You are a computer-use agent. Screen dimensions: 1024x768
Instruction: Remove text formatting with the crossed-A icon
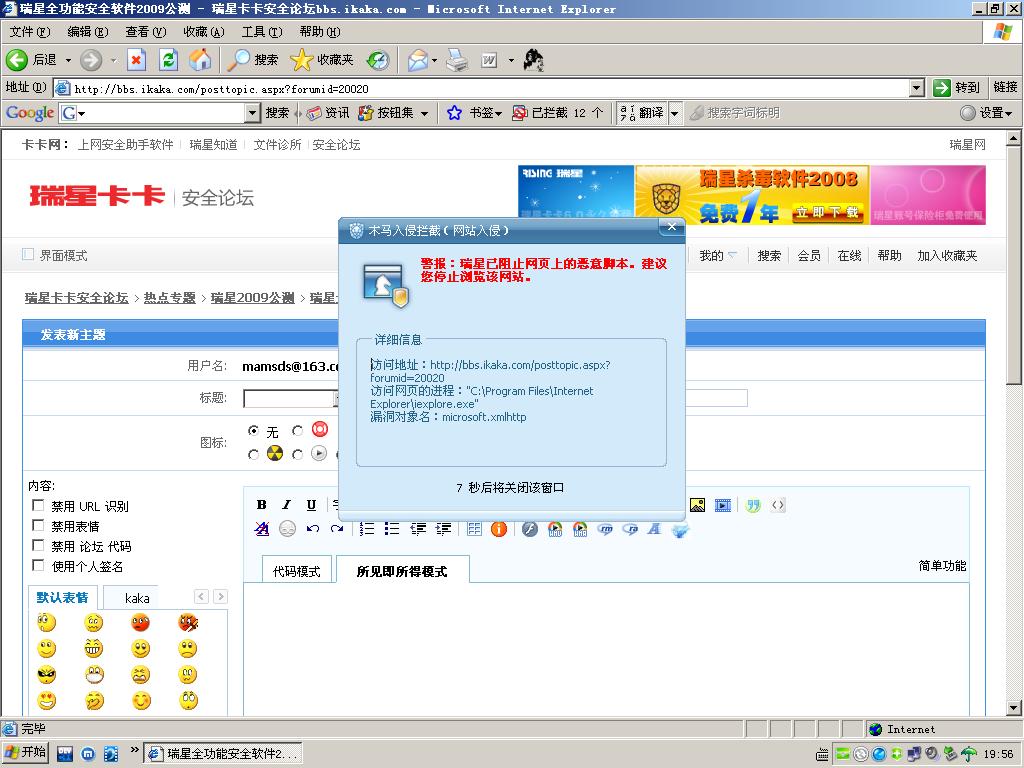262,529
